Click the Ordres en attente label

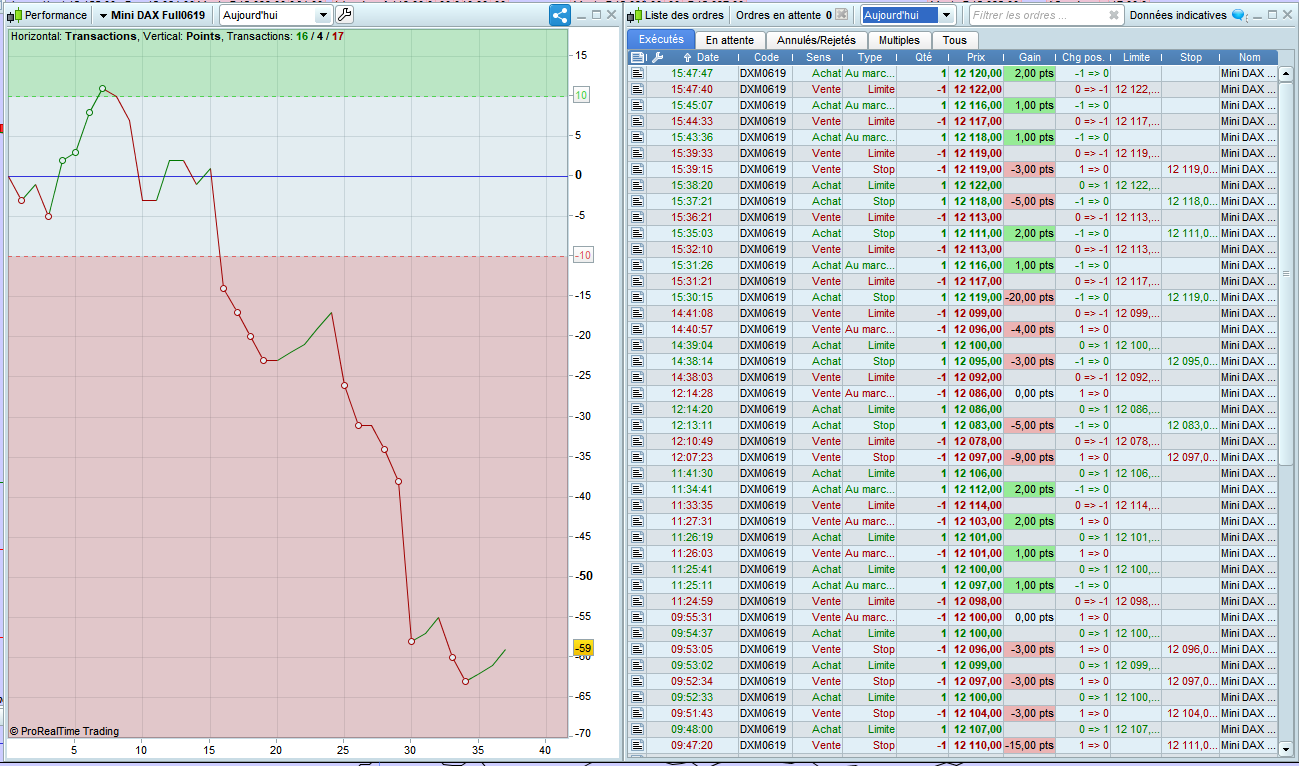778,15
